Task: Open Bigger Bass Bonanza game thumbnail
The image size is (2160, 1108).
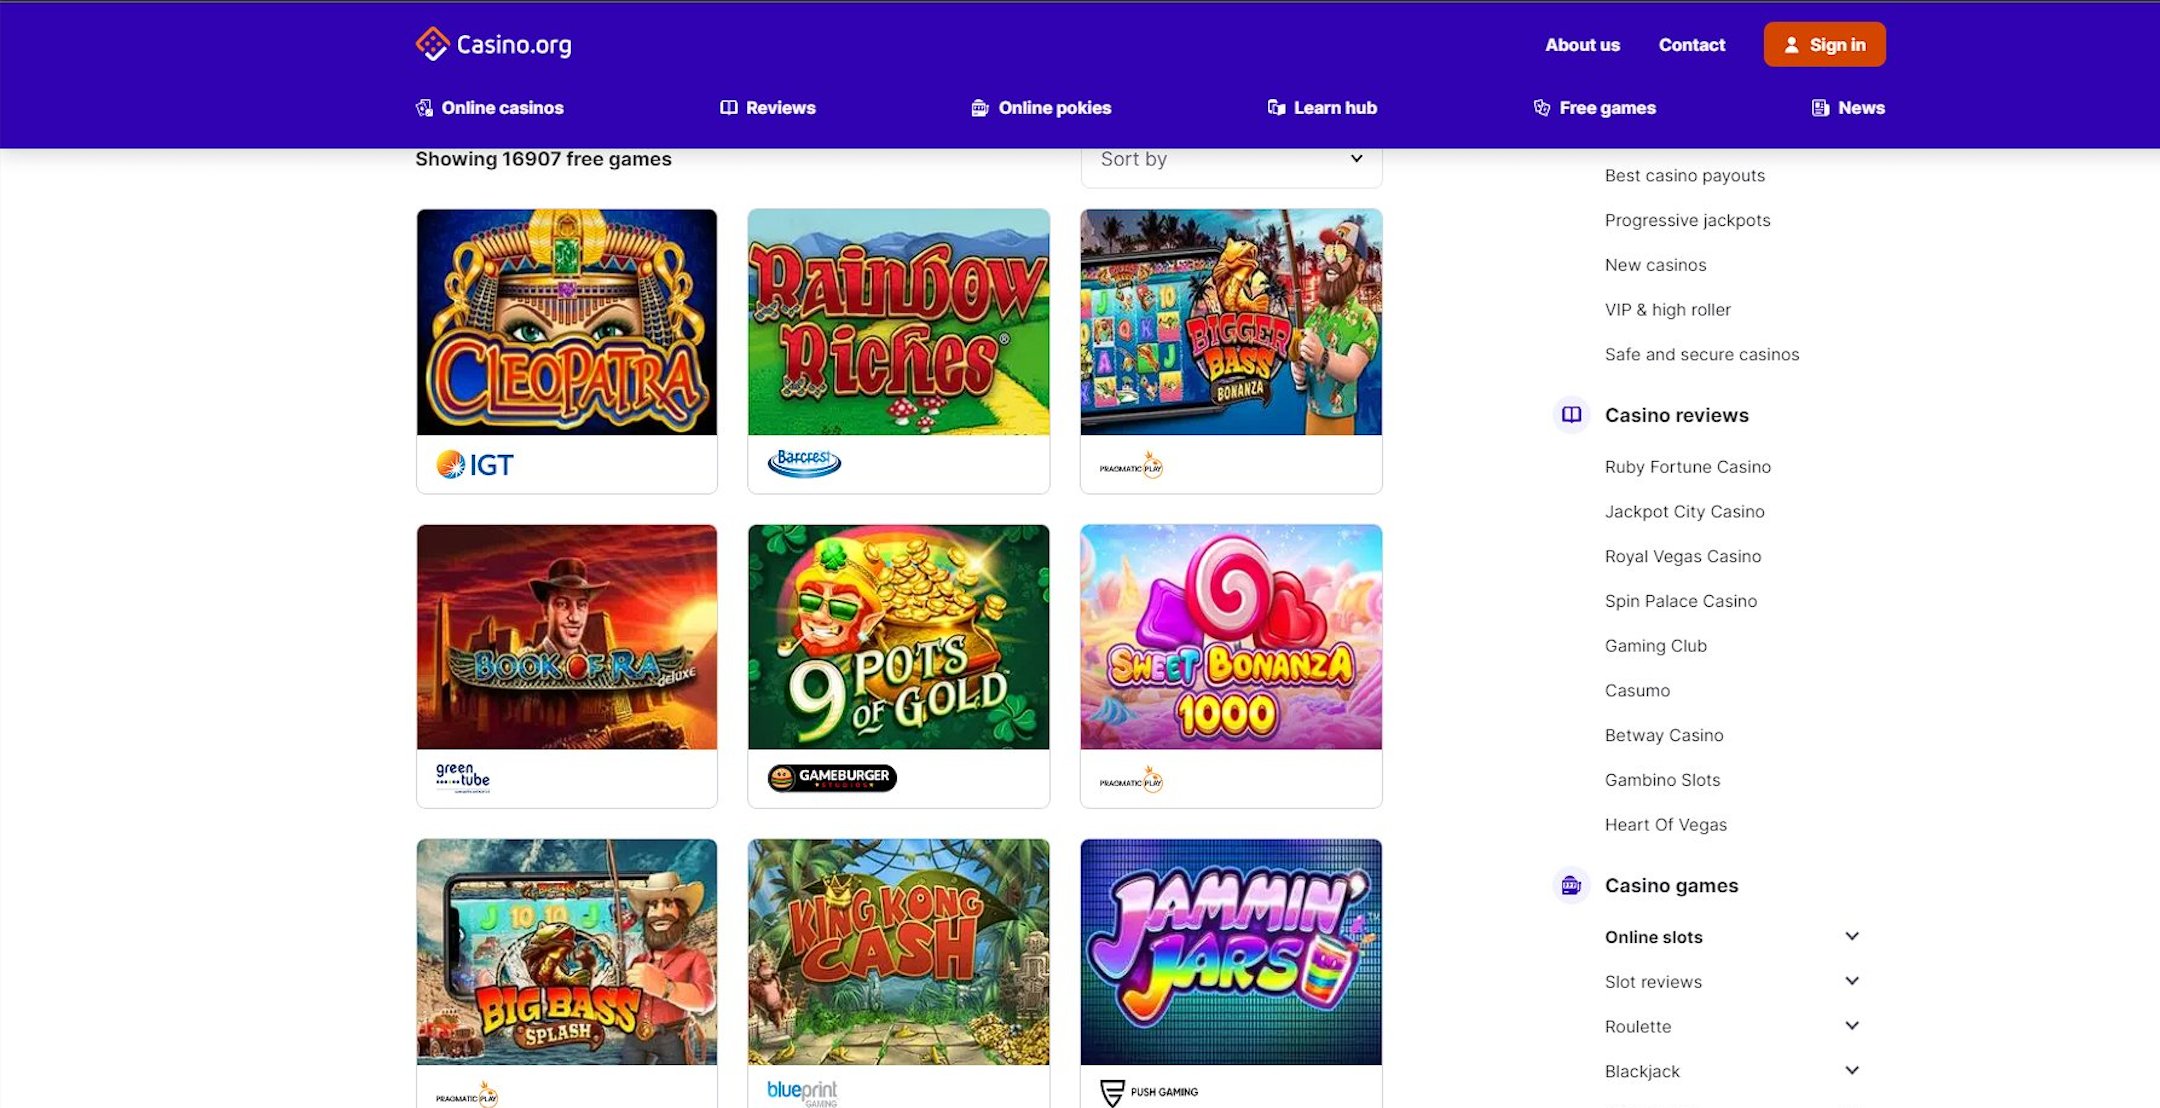Action: [x=1231, y=322]
